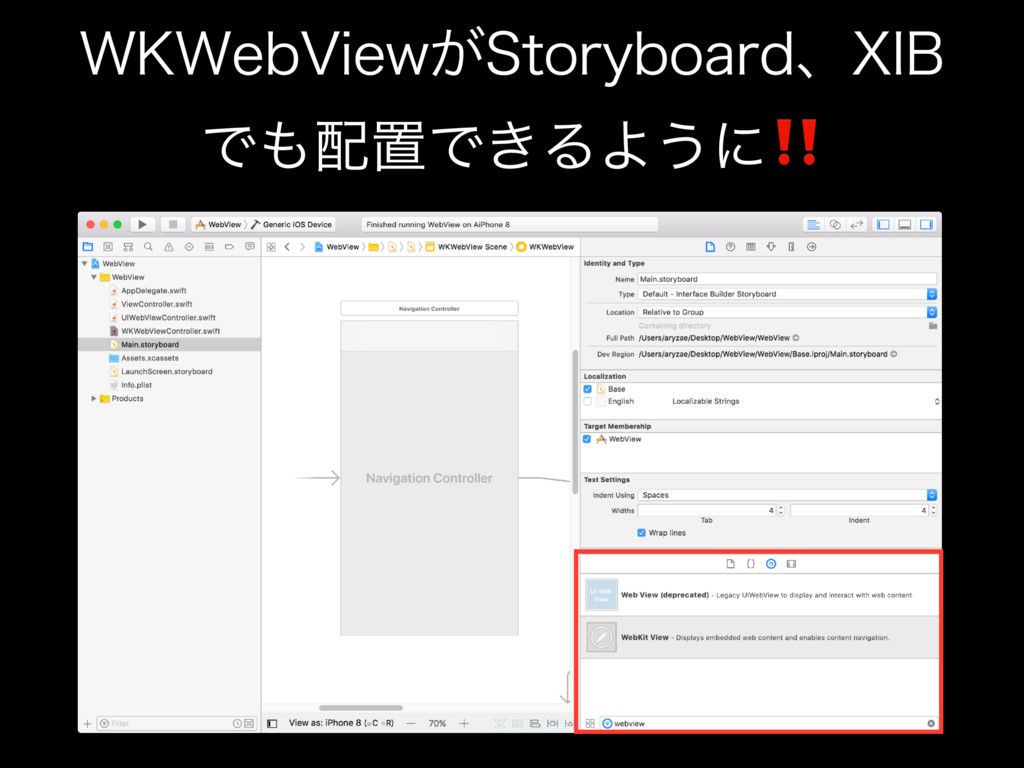Click WKWebView item in jump bar
The height and width of the screenshot is (768, 1024).
545,247
